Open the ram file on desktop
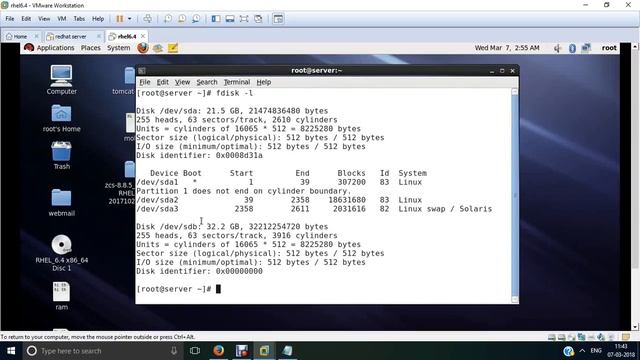This screenshot has height=360, width=640. click(61, 296)
